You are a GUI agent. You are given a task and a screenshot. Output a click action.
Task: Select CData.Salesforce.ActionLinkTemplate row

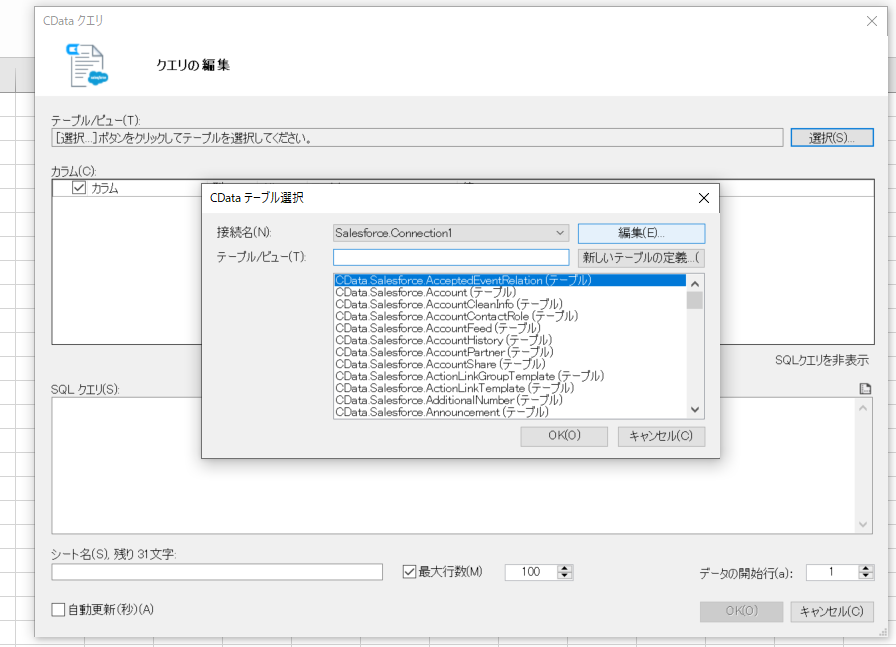510,388
